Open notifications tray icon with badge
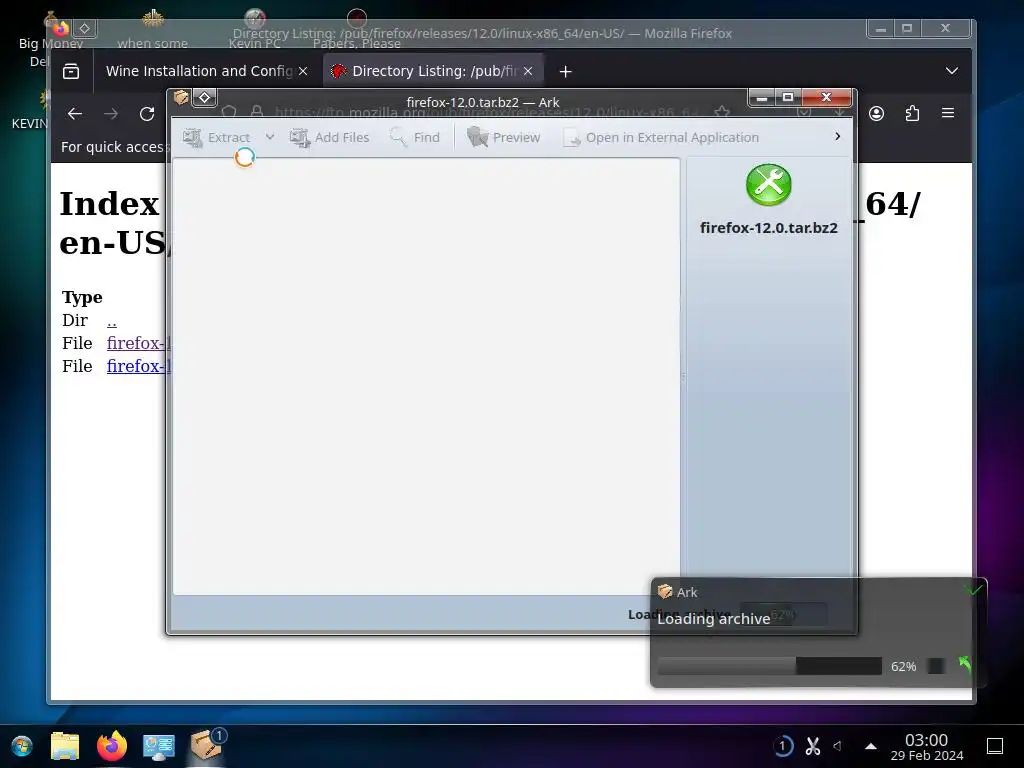 click(783, 746)
